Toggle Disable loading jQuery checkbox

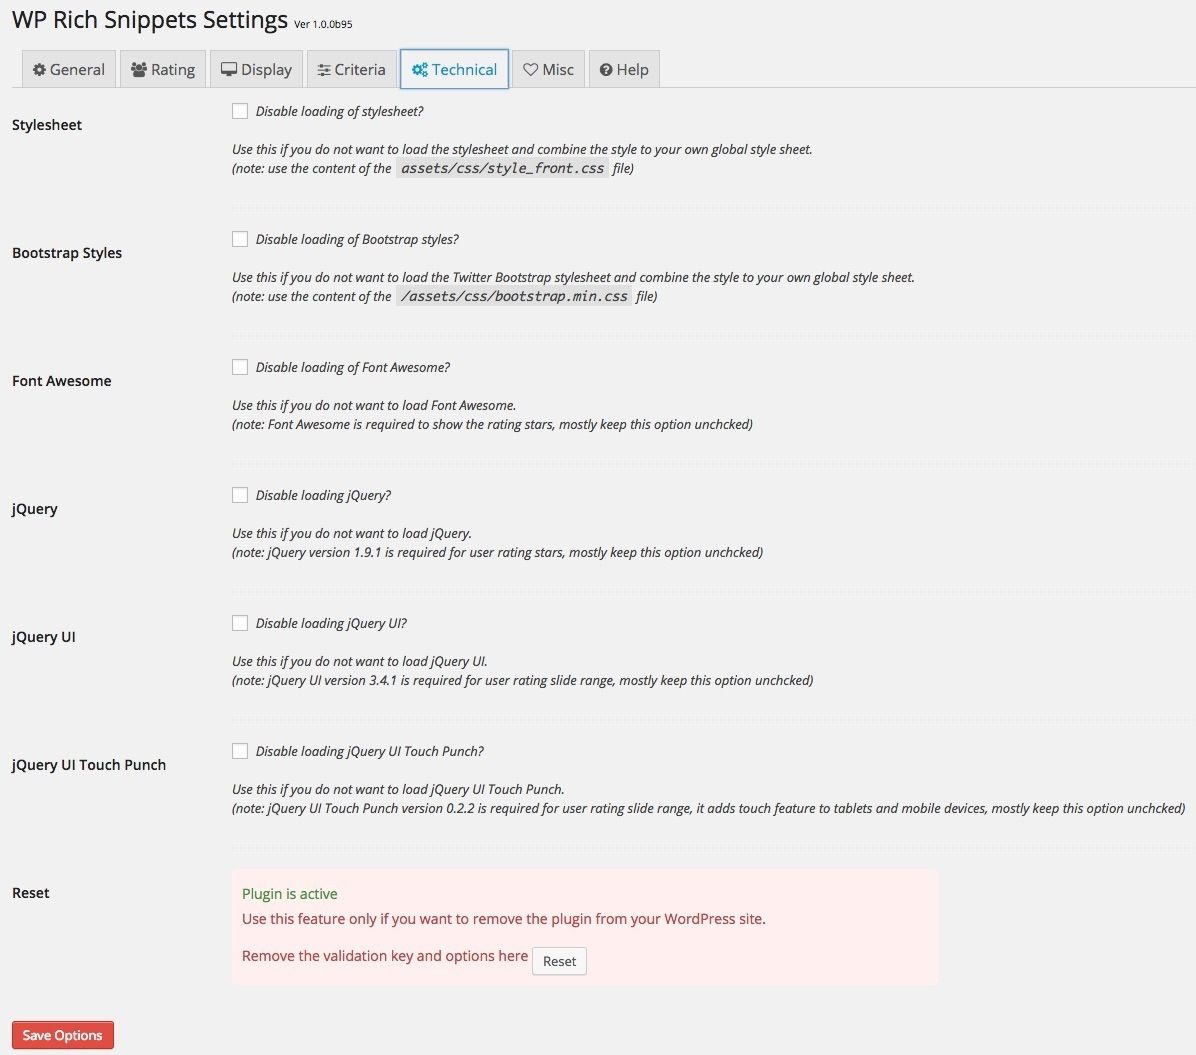pyautogui.click(x=240, y=496)
